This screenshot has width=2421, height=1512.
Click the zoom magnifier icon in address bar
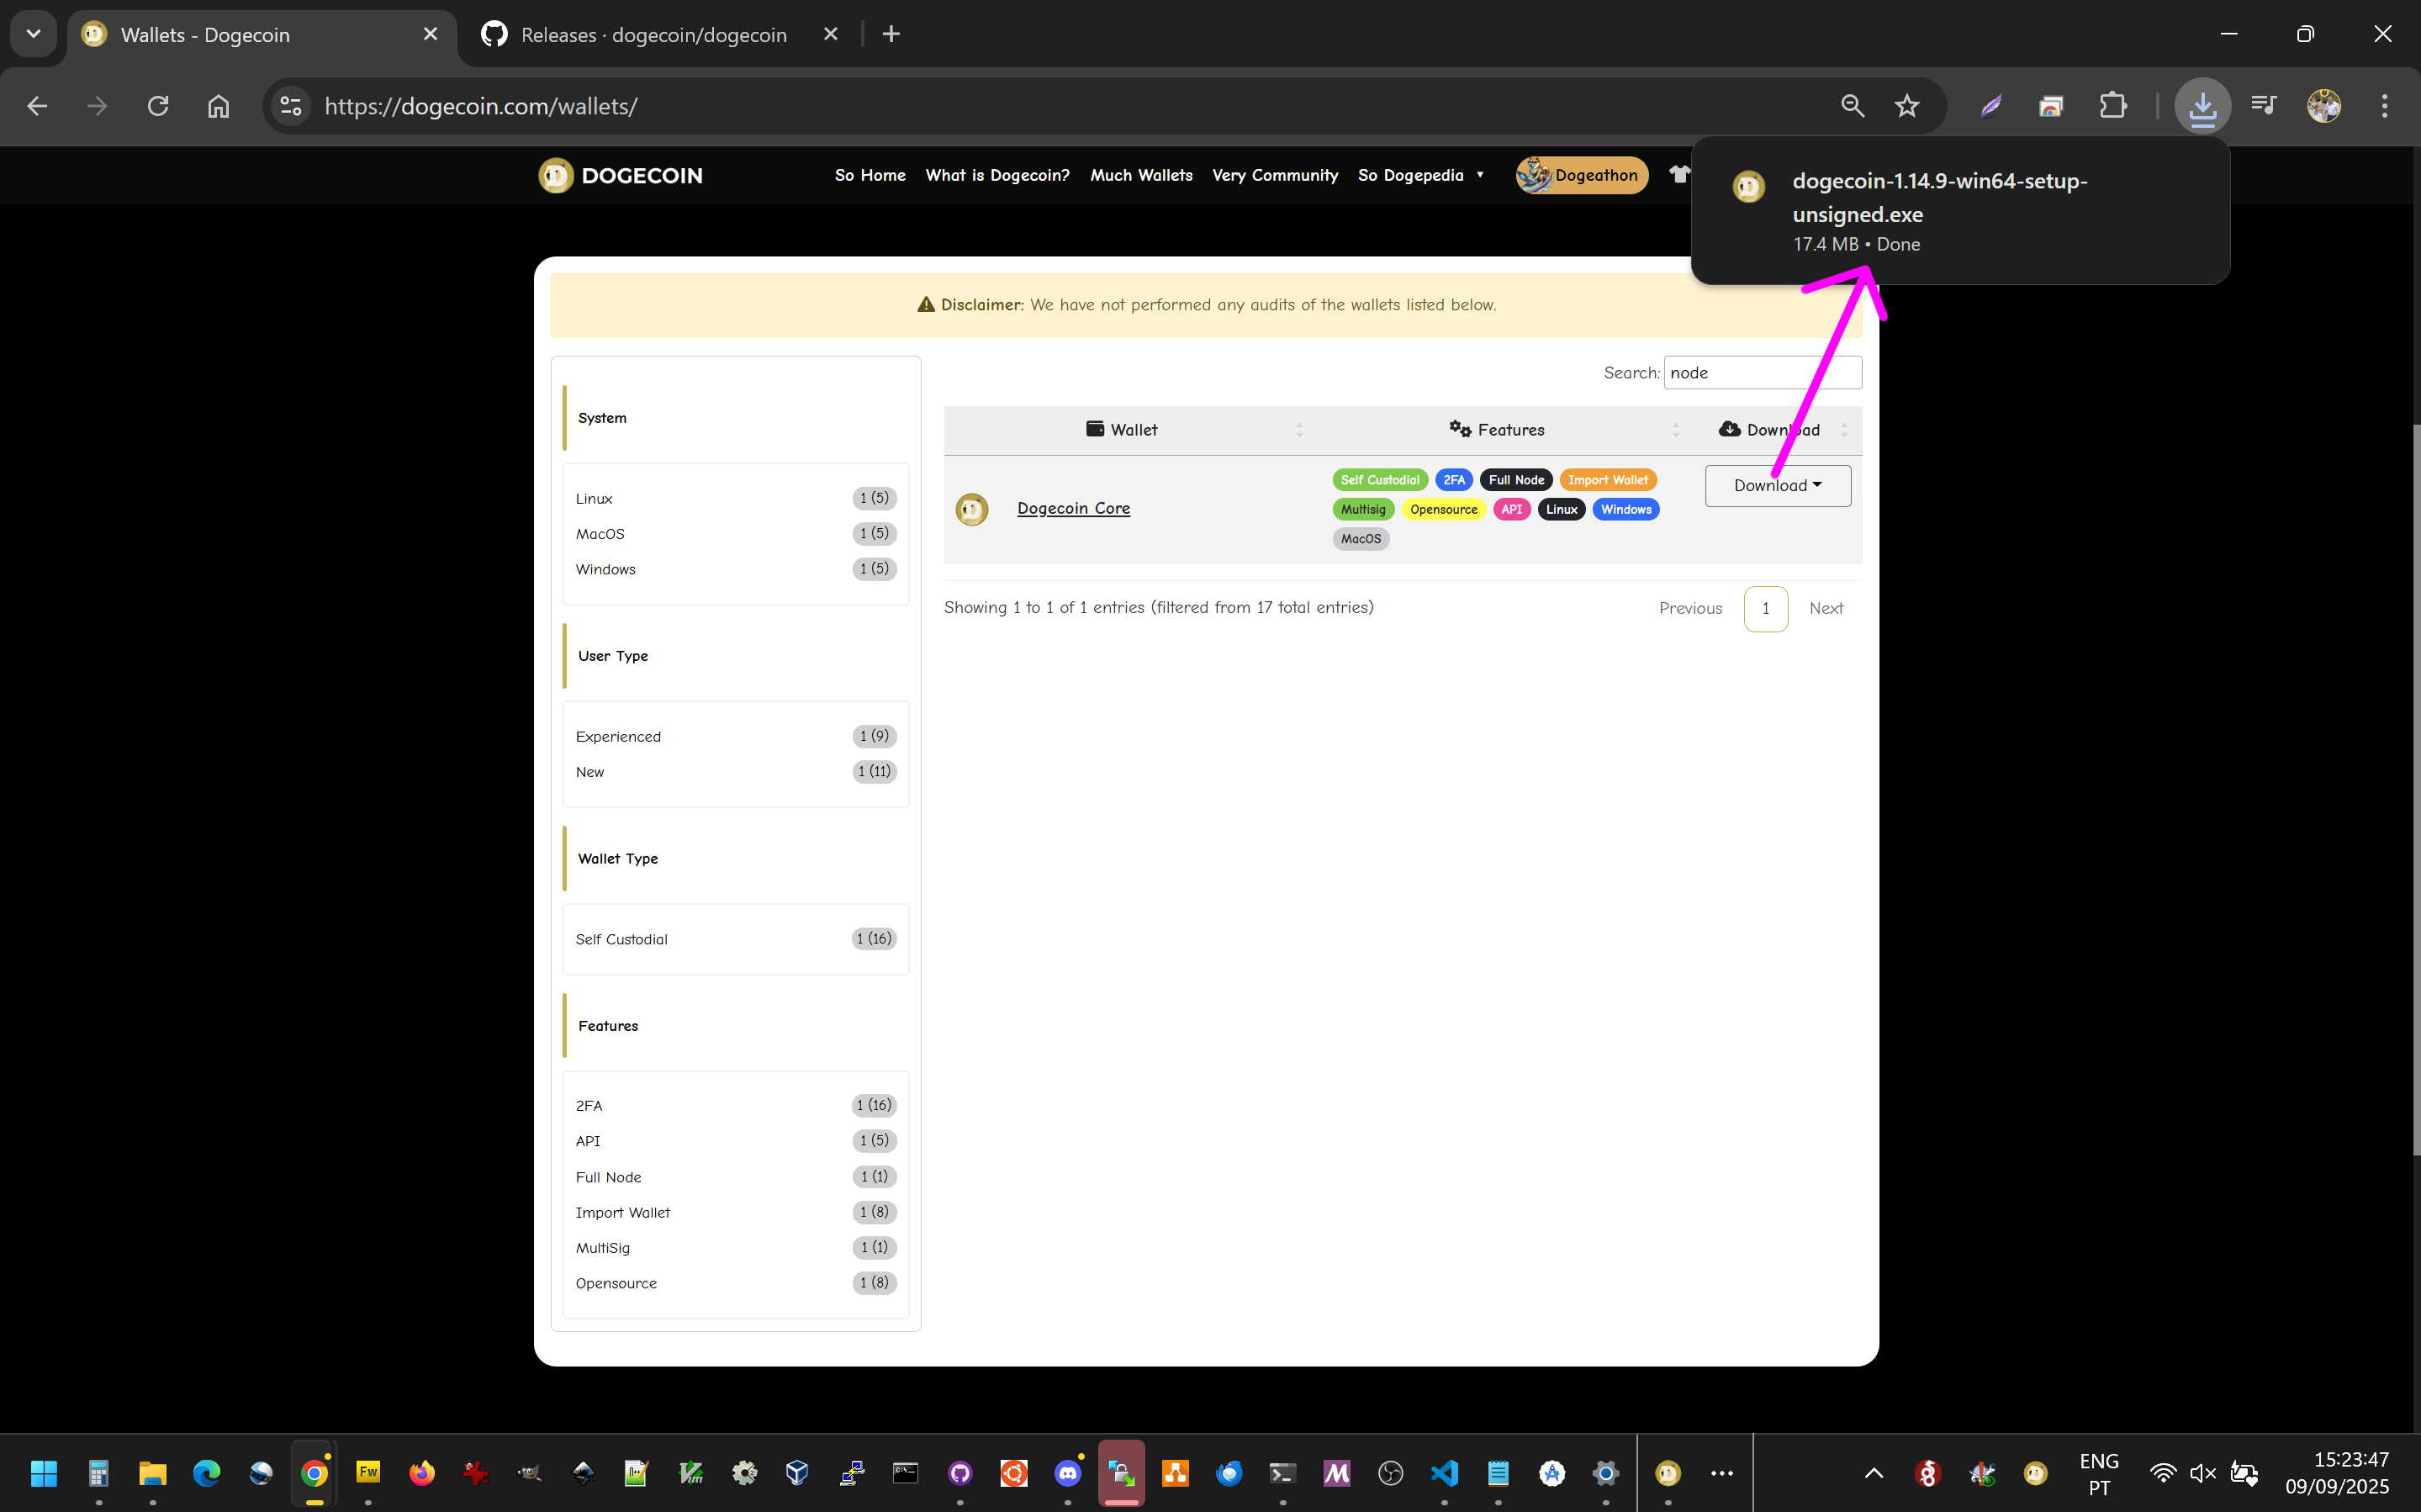[x=1852, y=106]
